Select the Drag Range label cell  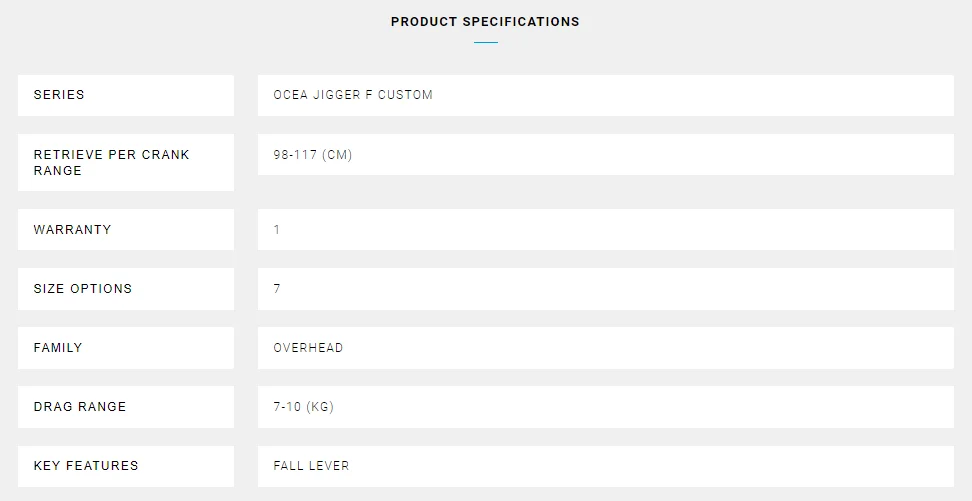coord(126,407)
